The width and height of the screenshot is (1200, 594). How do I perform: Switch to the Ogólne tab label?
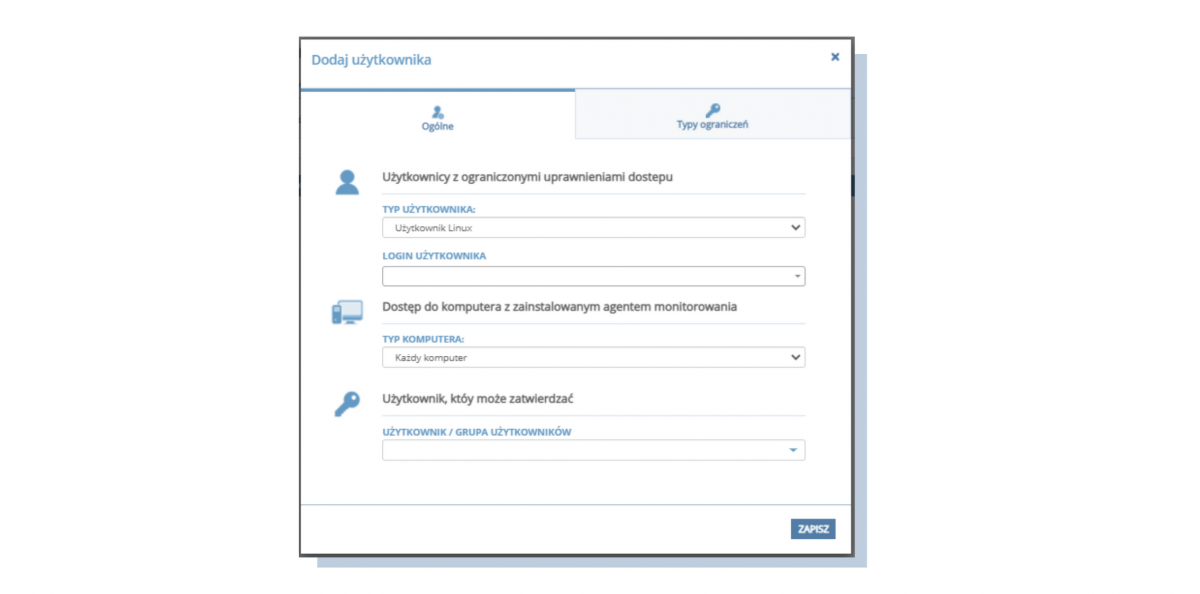pyautogui.click(x=438, y=127)
